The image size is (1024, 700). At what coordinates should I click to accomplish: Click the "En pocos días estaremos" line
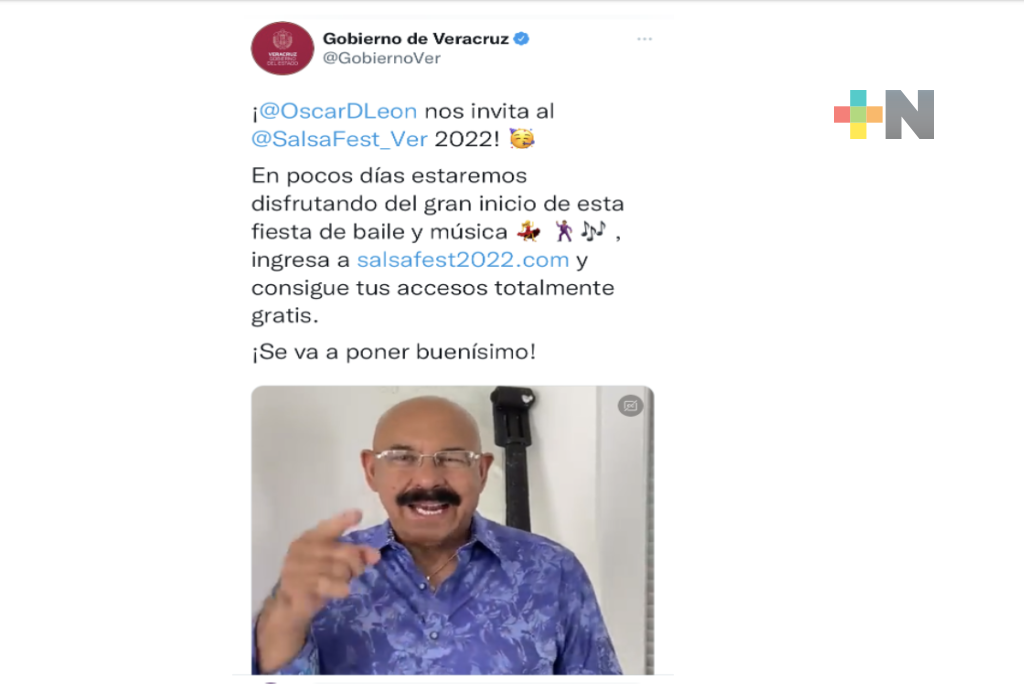pos(389,176)
